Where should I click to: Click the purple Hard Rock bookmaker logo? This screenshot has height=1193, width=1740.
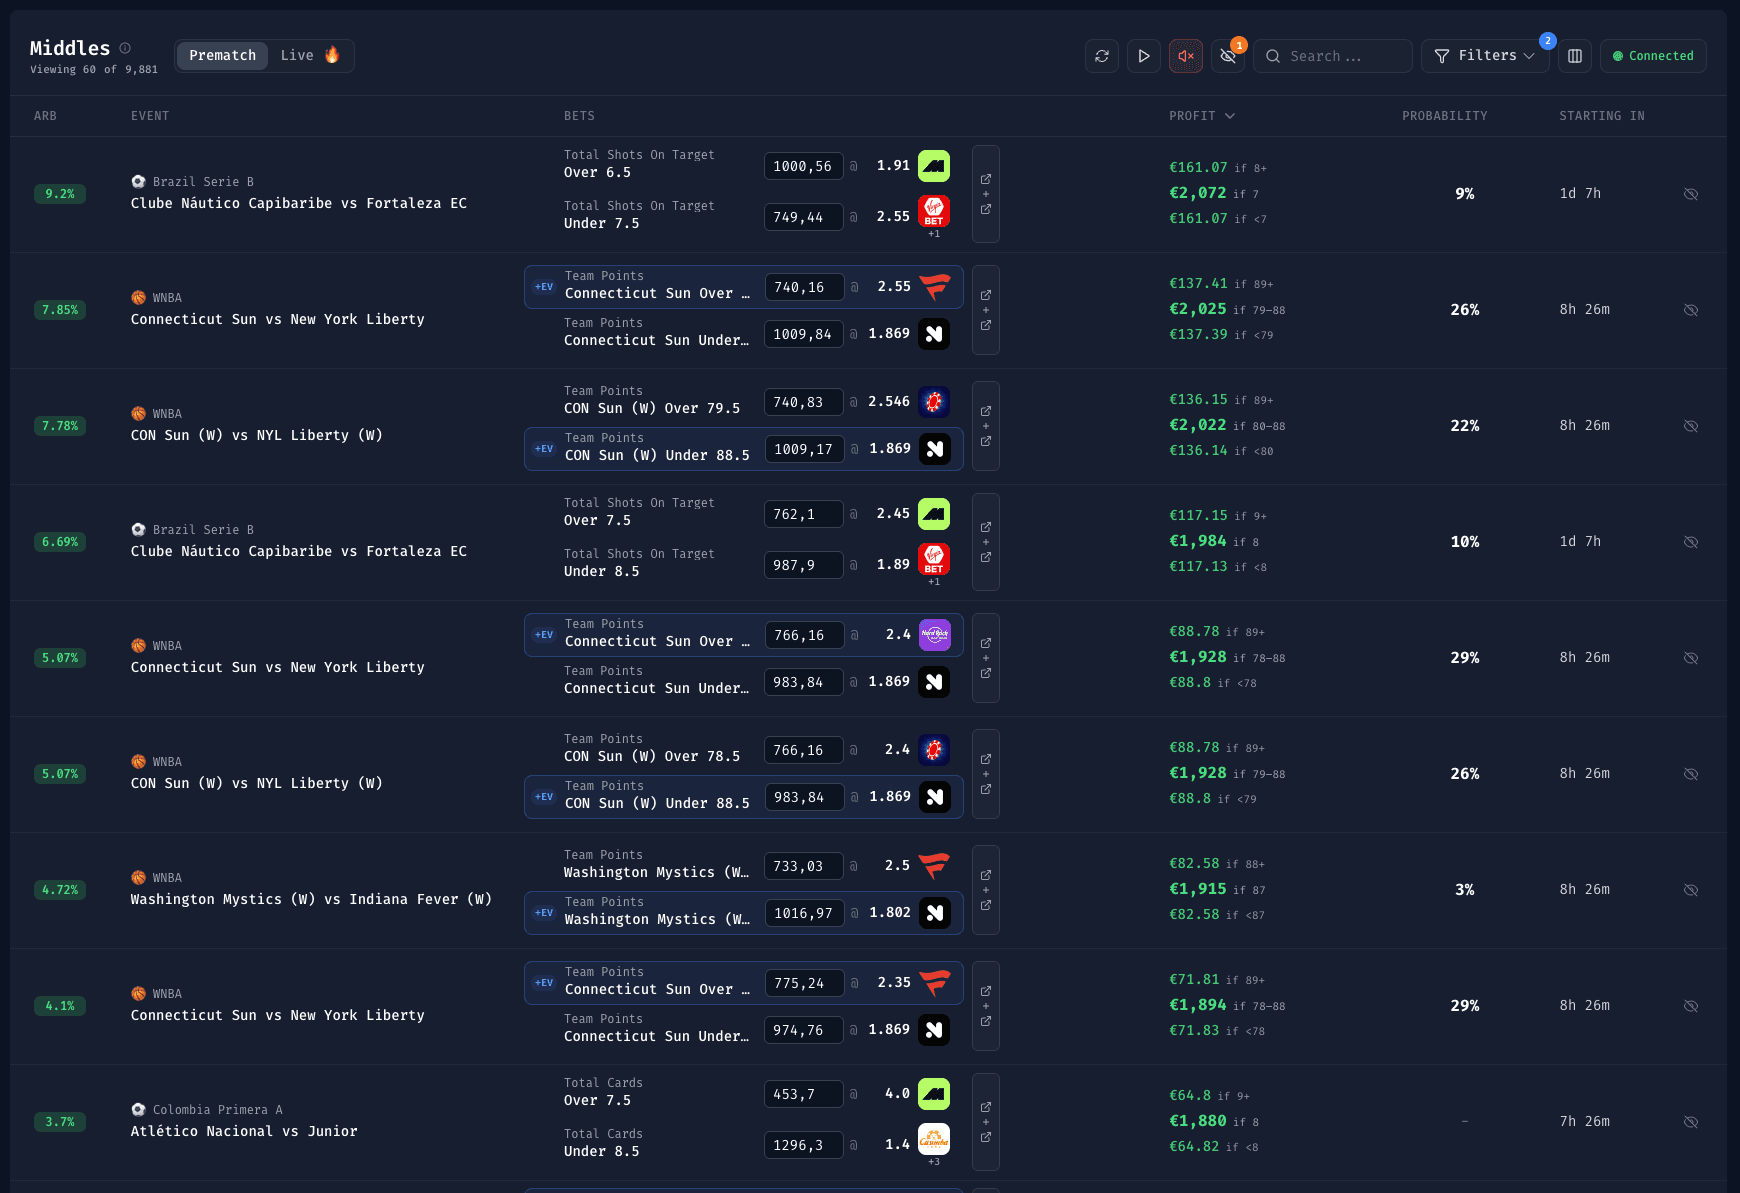click(935, 635)
